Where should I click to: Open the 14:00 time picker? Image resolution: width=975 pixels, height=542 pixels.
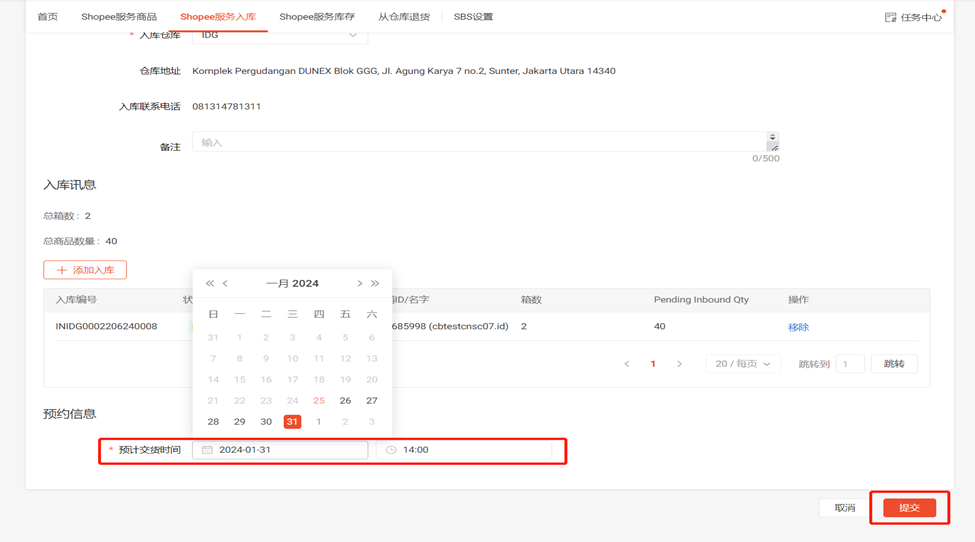tap(470, 450)
